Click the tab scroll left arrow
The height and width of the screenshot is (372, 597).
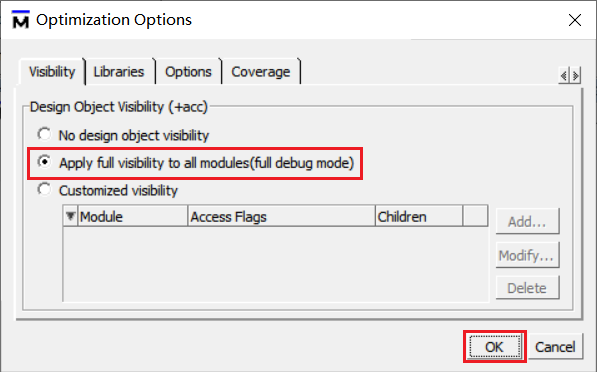[x=563, y=75]
